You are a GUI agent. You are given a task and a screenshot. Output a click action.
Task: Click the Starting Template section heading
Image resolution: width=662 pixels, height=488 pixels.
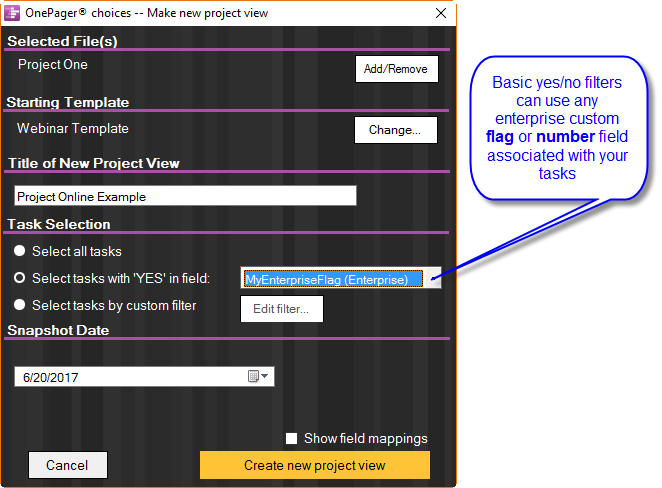coord(68,102)
